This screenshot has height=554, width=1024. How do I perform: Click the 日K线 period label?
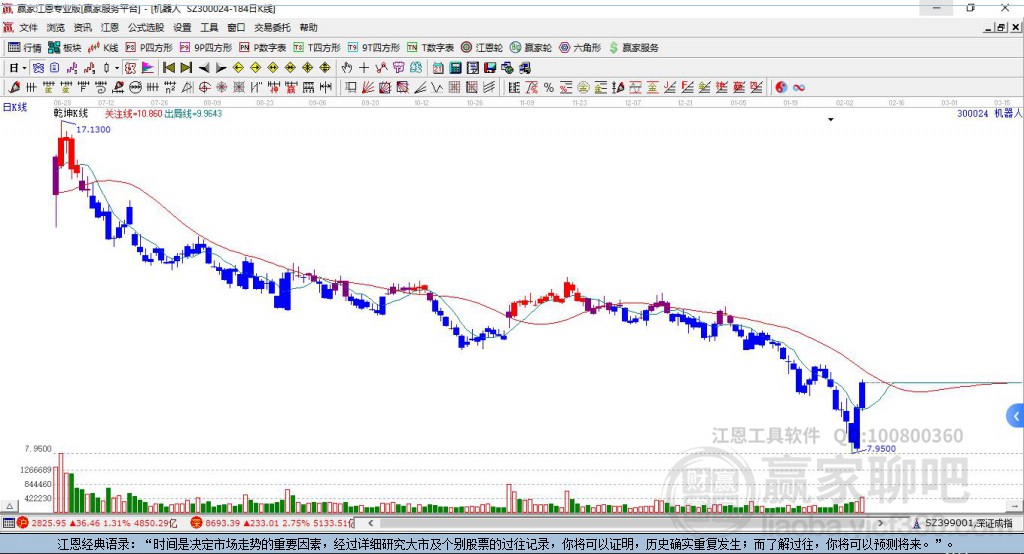15,107
